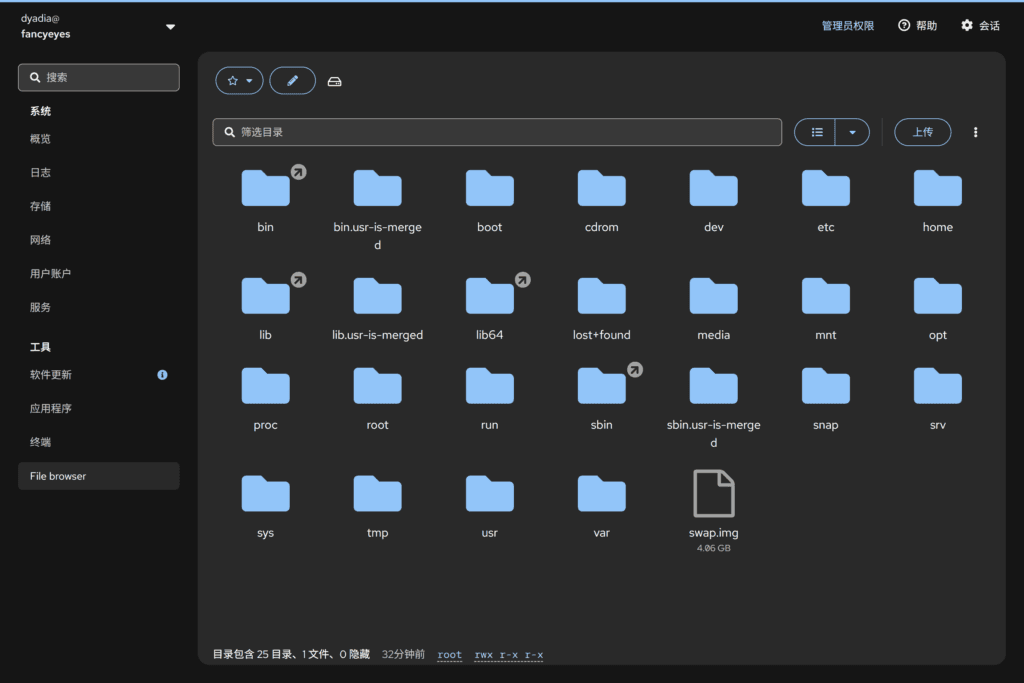Focus the 筛选目录 filter field
Viewport: 1024px width, 683px height.
pos(497,133)
